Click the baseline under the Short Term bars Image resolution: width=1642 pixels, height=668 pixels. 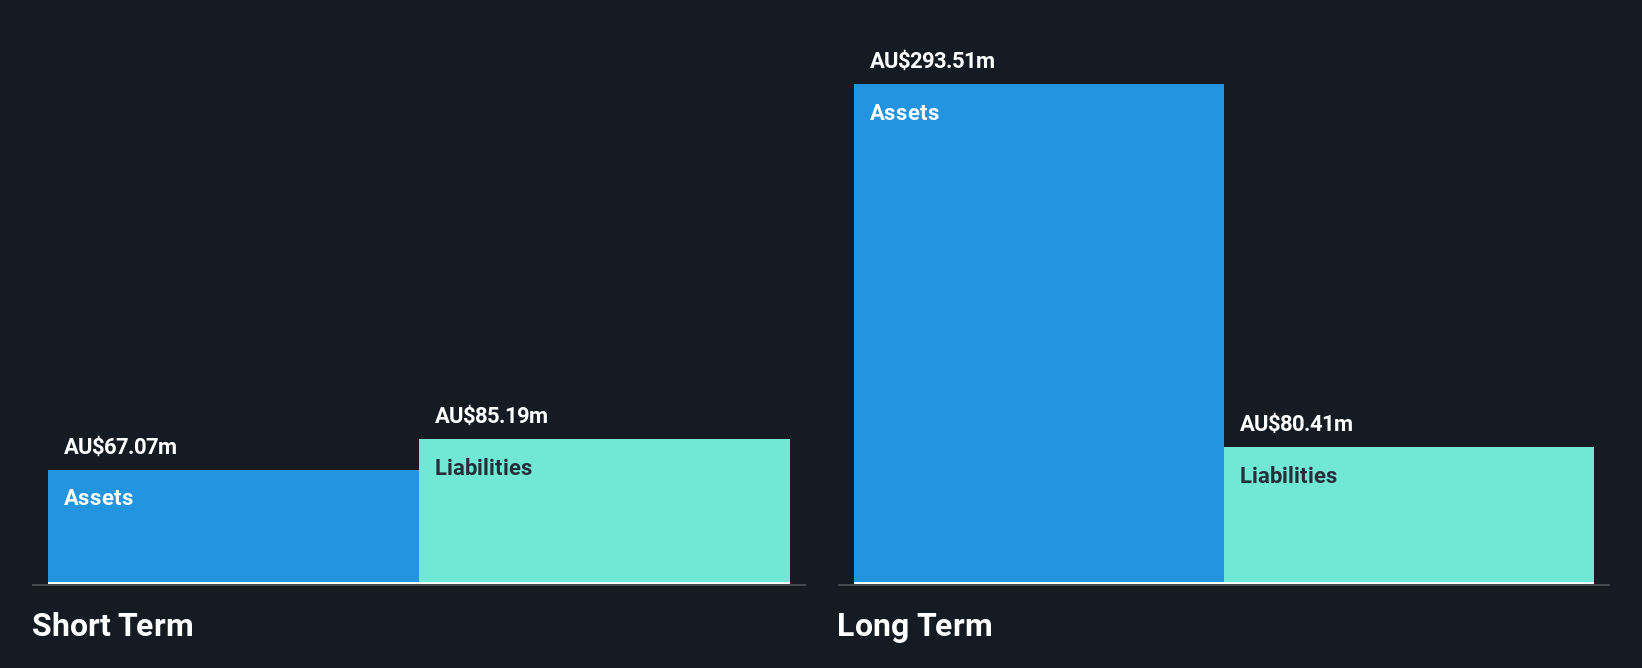(x=419, y=585)
